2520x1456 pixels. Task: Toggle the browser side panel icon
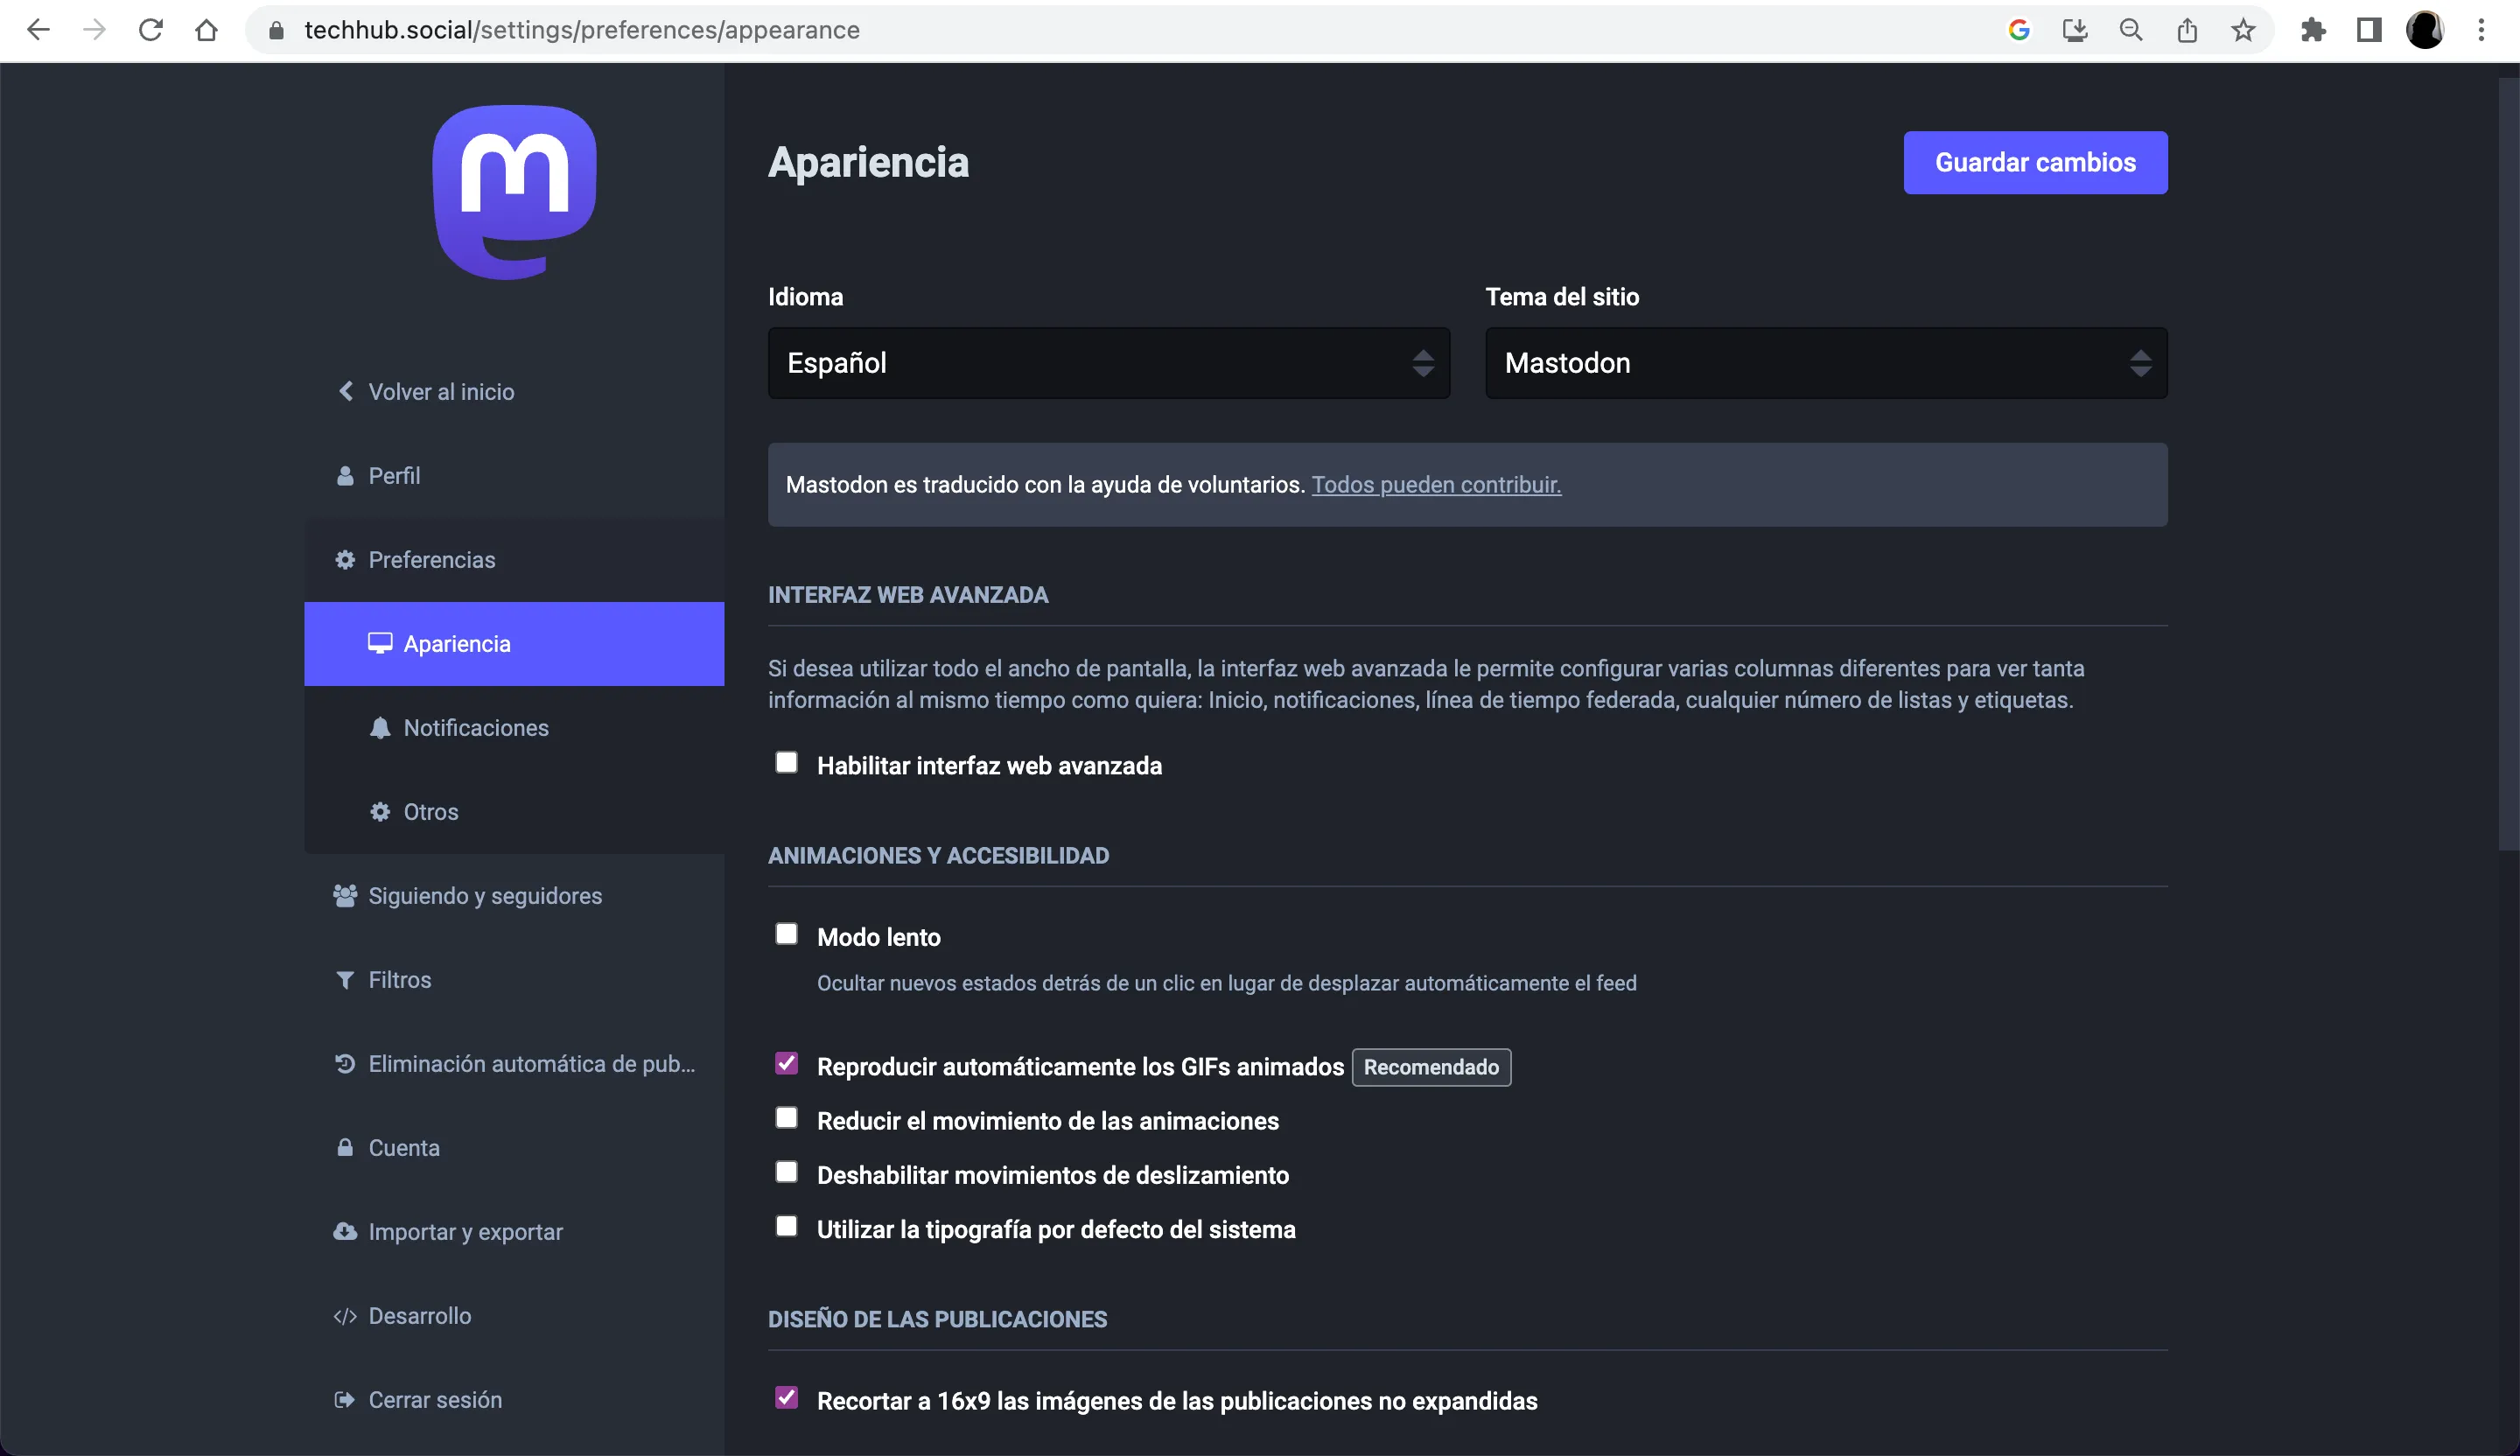tap(2369, 30)
